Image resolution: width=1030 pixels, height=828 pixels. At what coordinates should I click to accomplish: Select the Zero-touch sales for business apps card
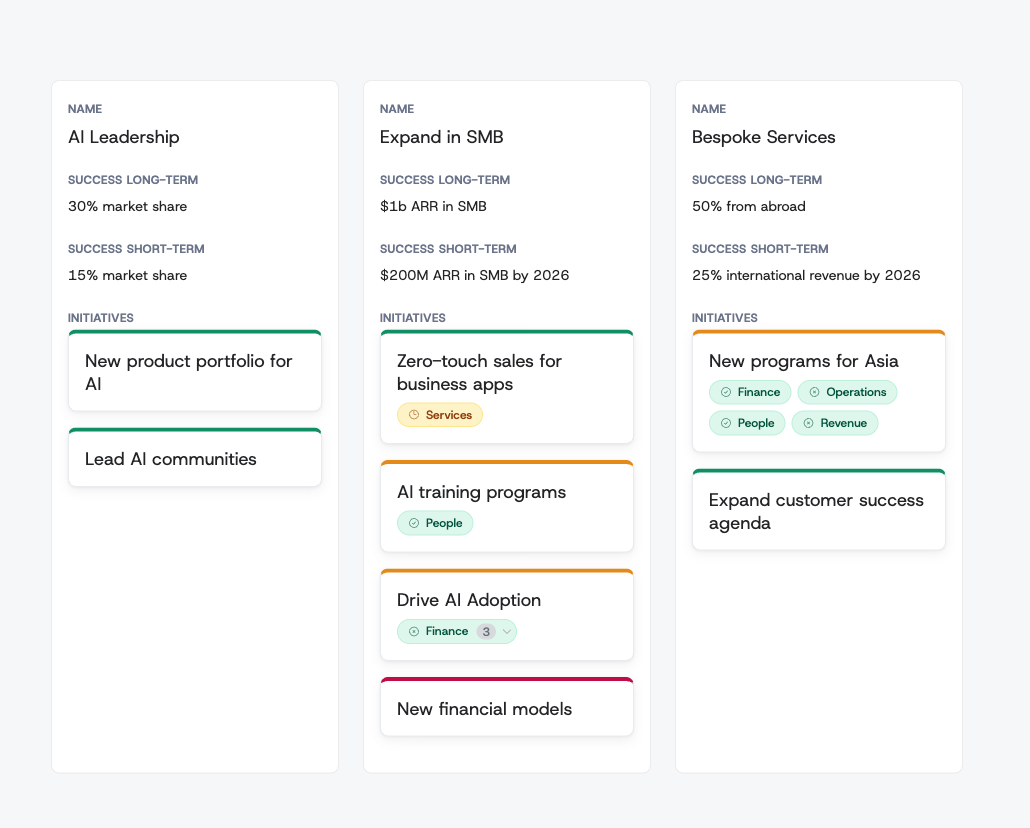tap(507, 387)
